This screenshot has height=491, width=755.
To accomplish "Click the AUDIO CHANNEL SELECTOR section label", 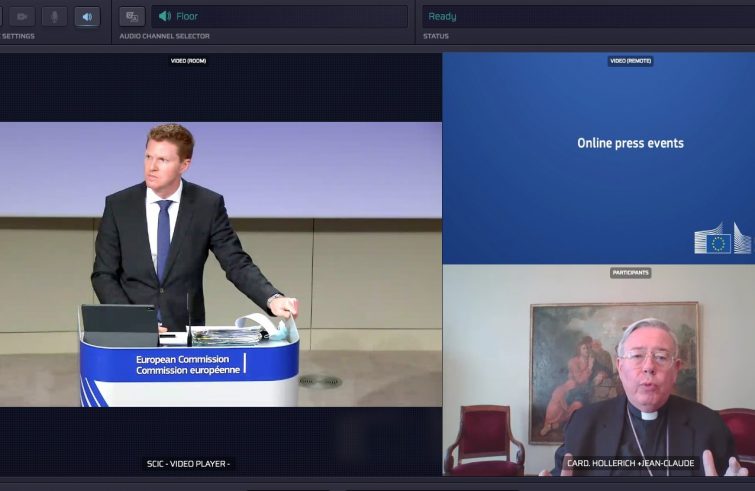I will tap(164, 37).
